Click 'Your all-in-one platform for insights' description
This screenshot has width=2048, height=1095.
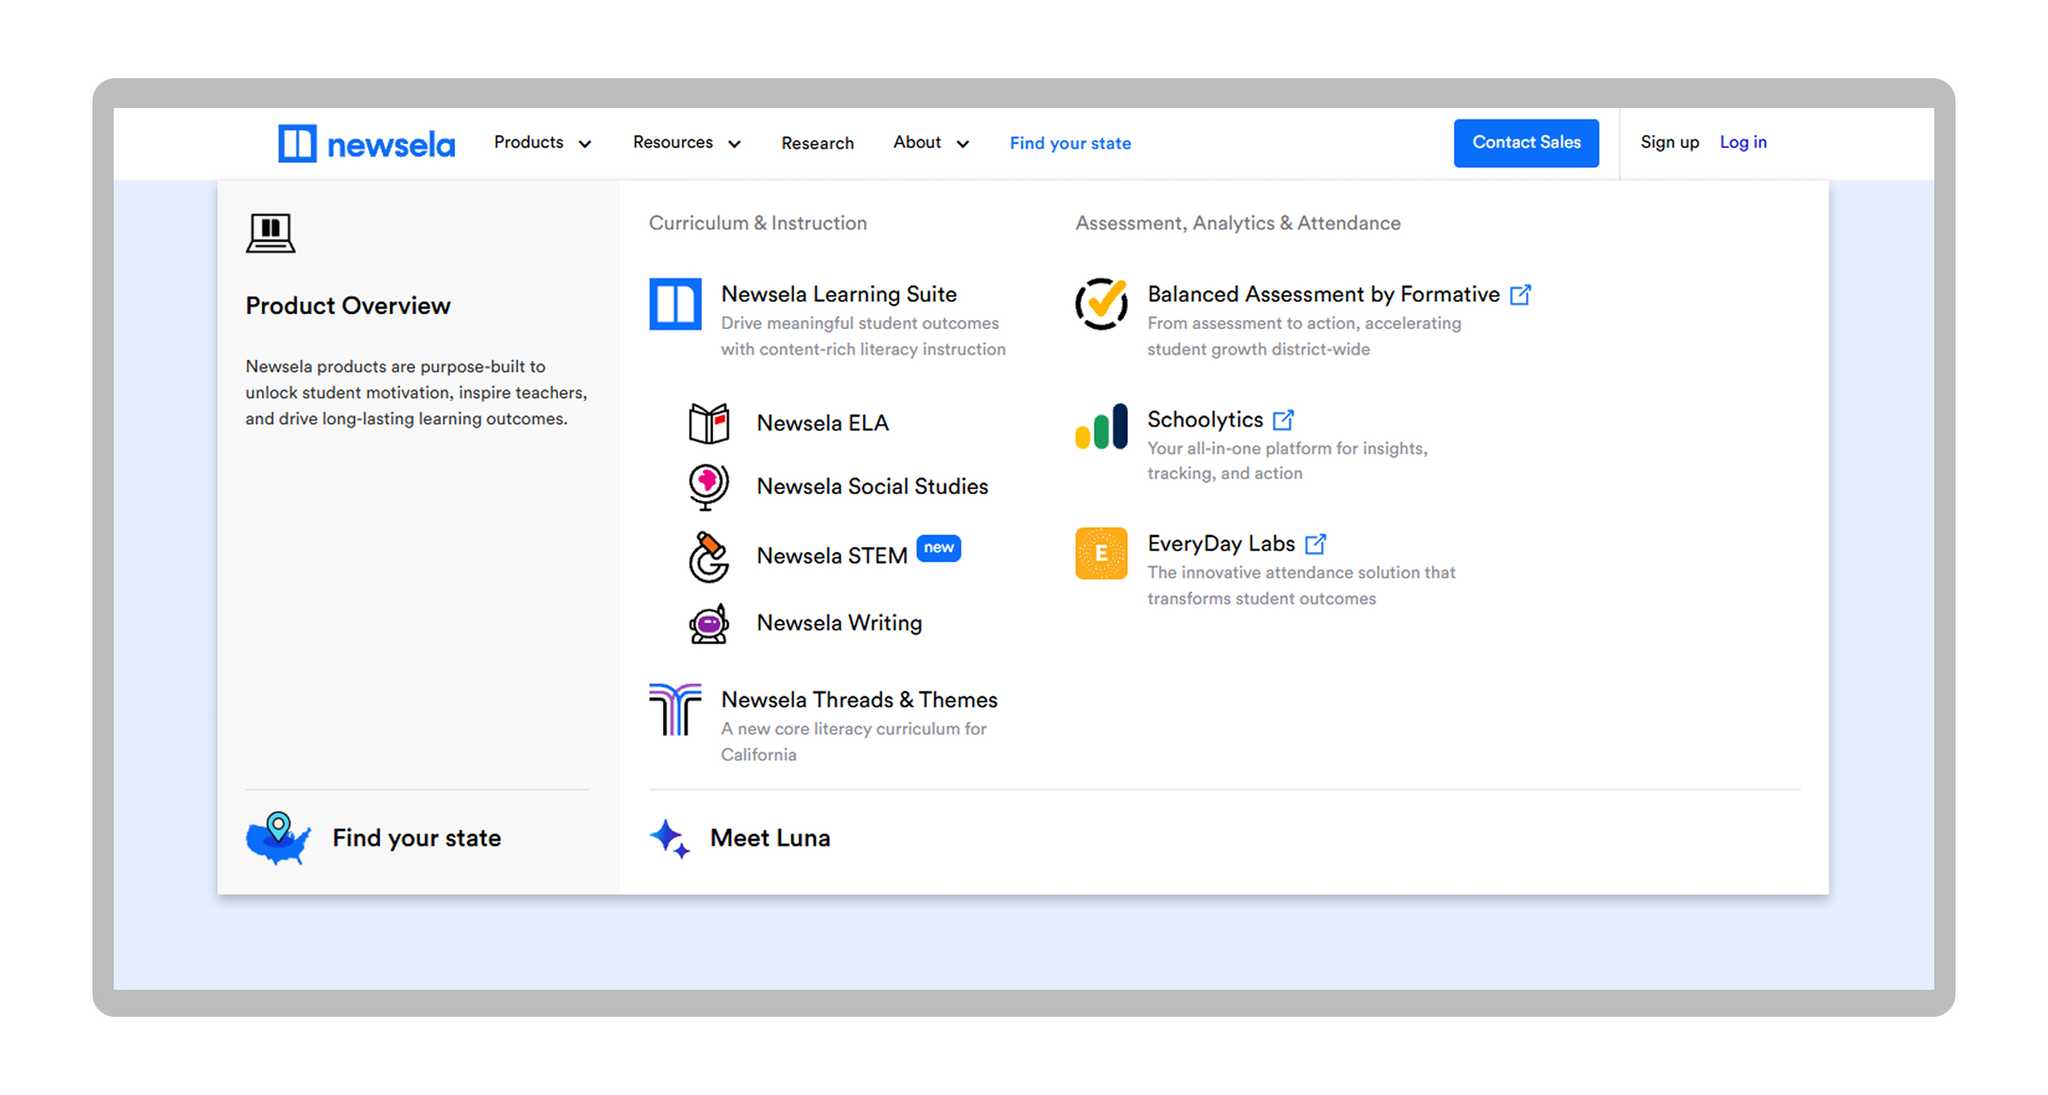(1287, 460)
